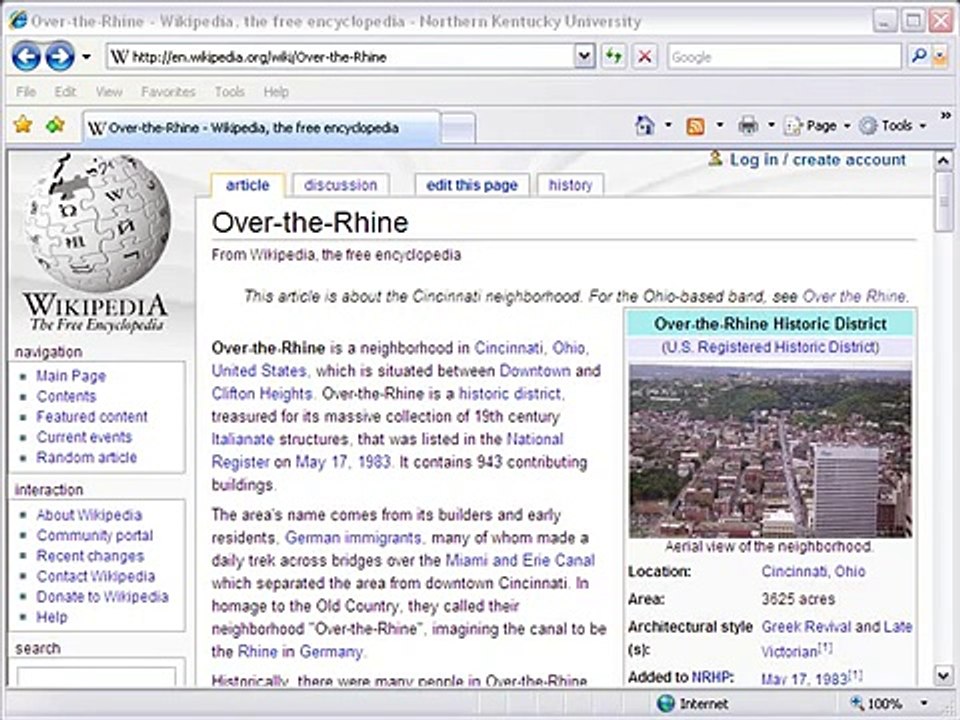The image size is (960, 720).
Task: Switch to the article tab
Action: [x=247, y=185]
